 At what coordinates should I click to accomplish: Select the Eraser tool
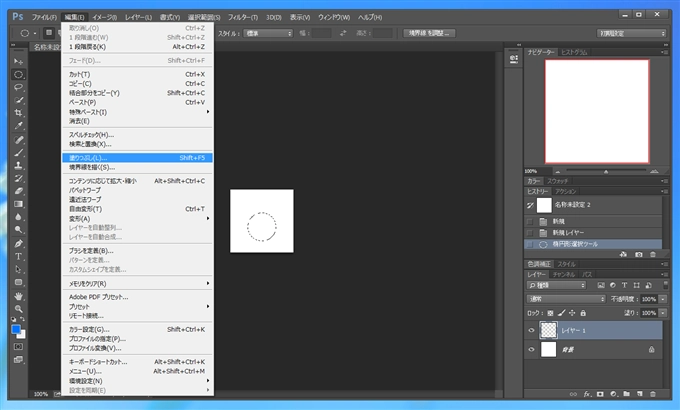[18, 191]
